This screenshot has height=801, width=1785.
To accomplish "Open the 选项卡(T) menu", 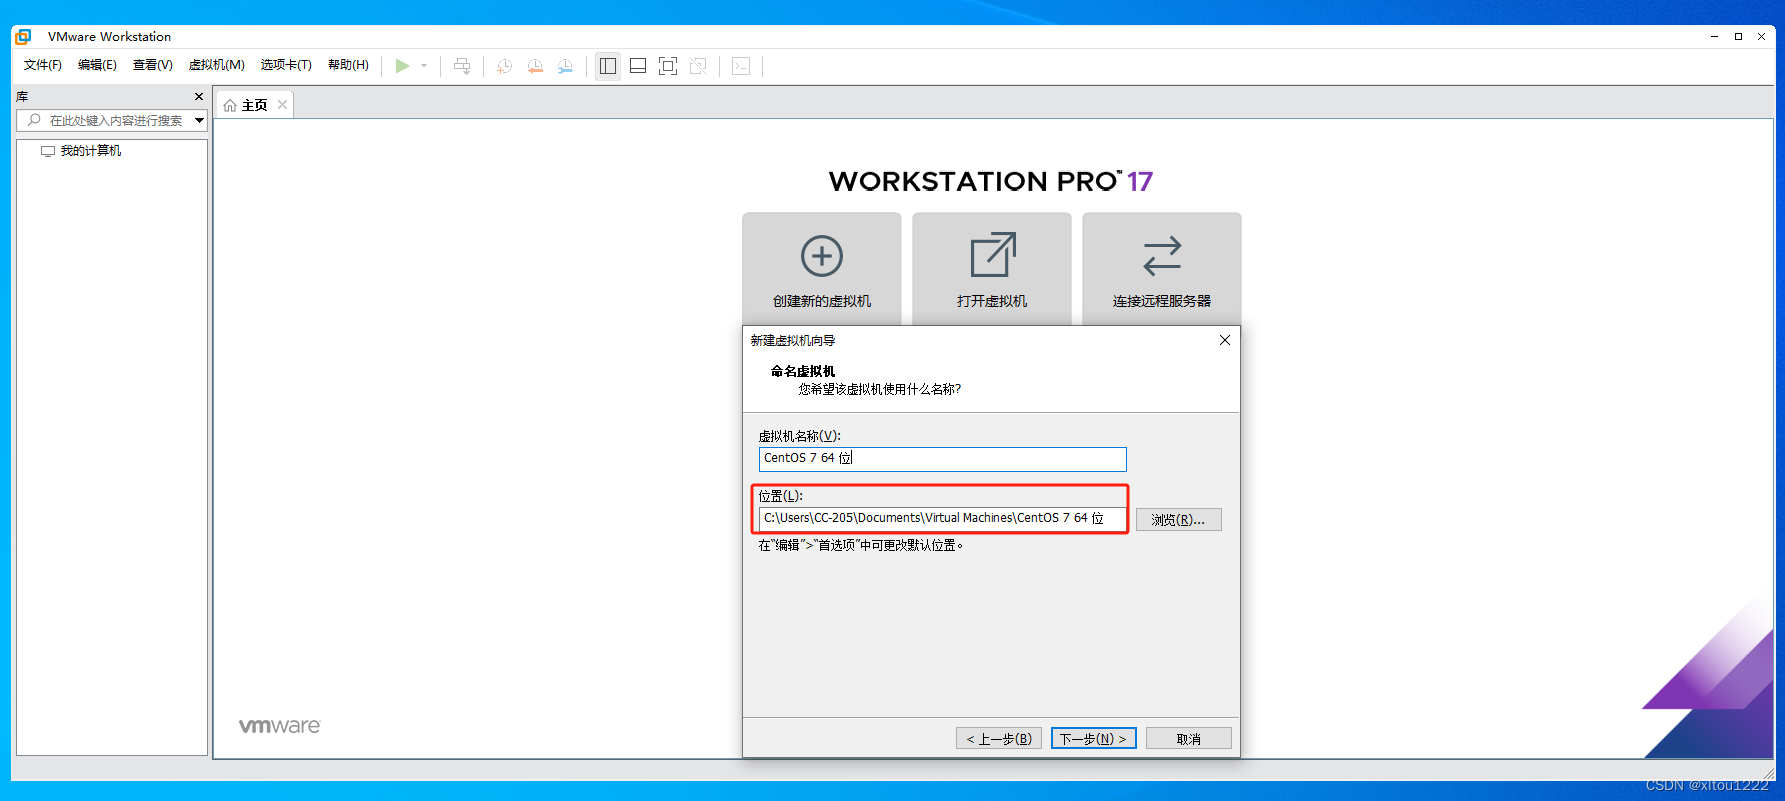I will (x=286, y=65).
